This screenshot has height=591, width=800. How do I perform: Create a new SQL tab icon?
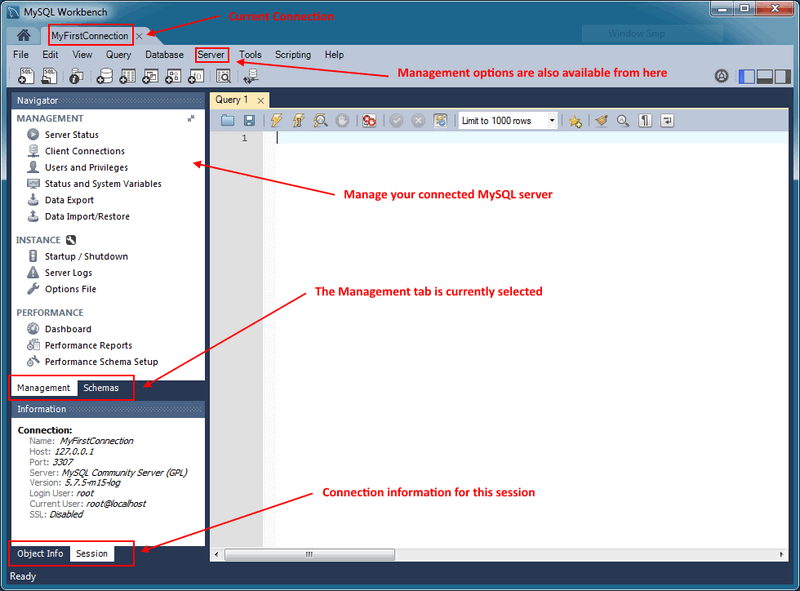(26, 76)
